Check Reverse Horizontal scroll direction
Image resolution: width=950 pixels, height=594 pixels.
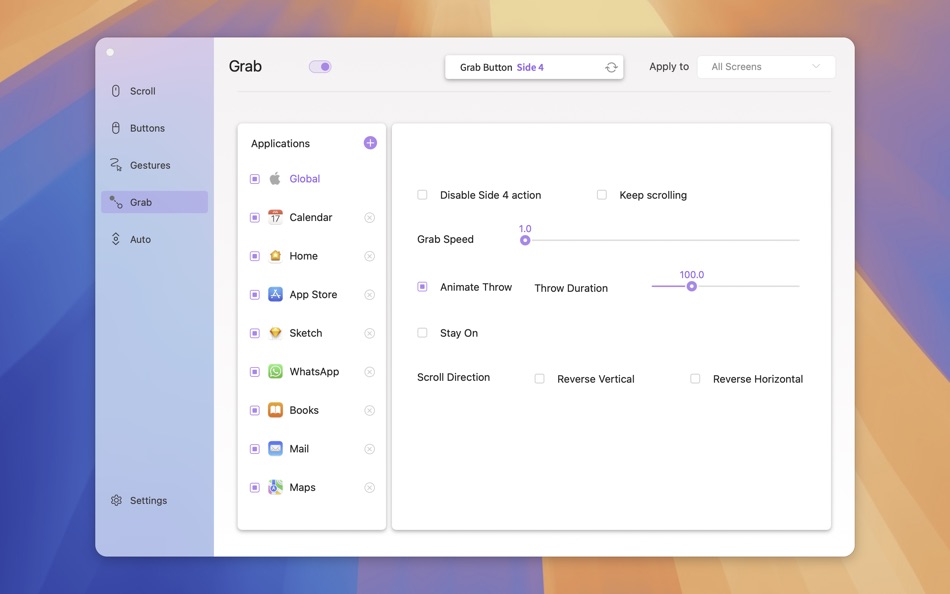695,379
